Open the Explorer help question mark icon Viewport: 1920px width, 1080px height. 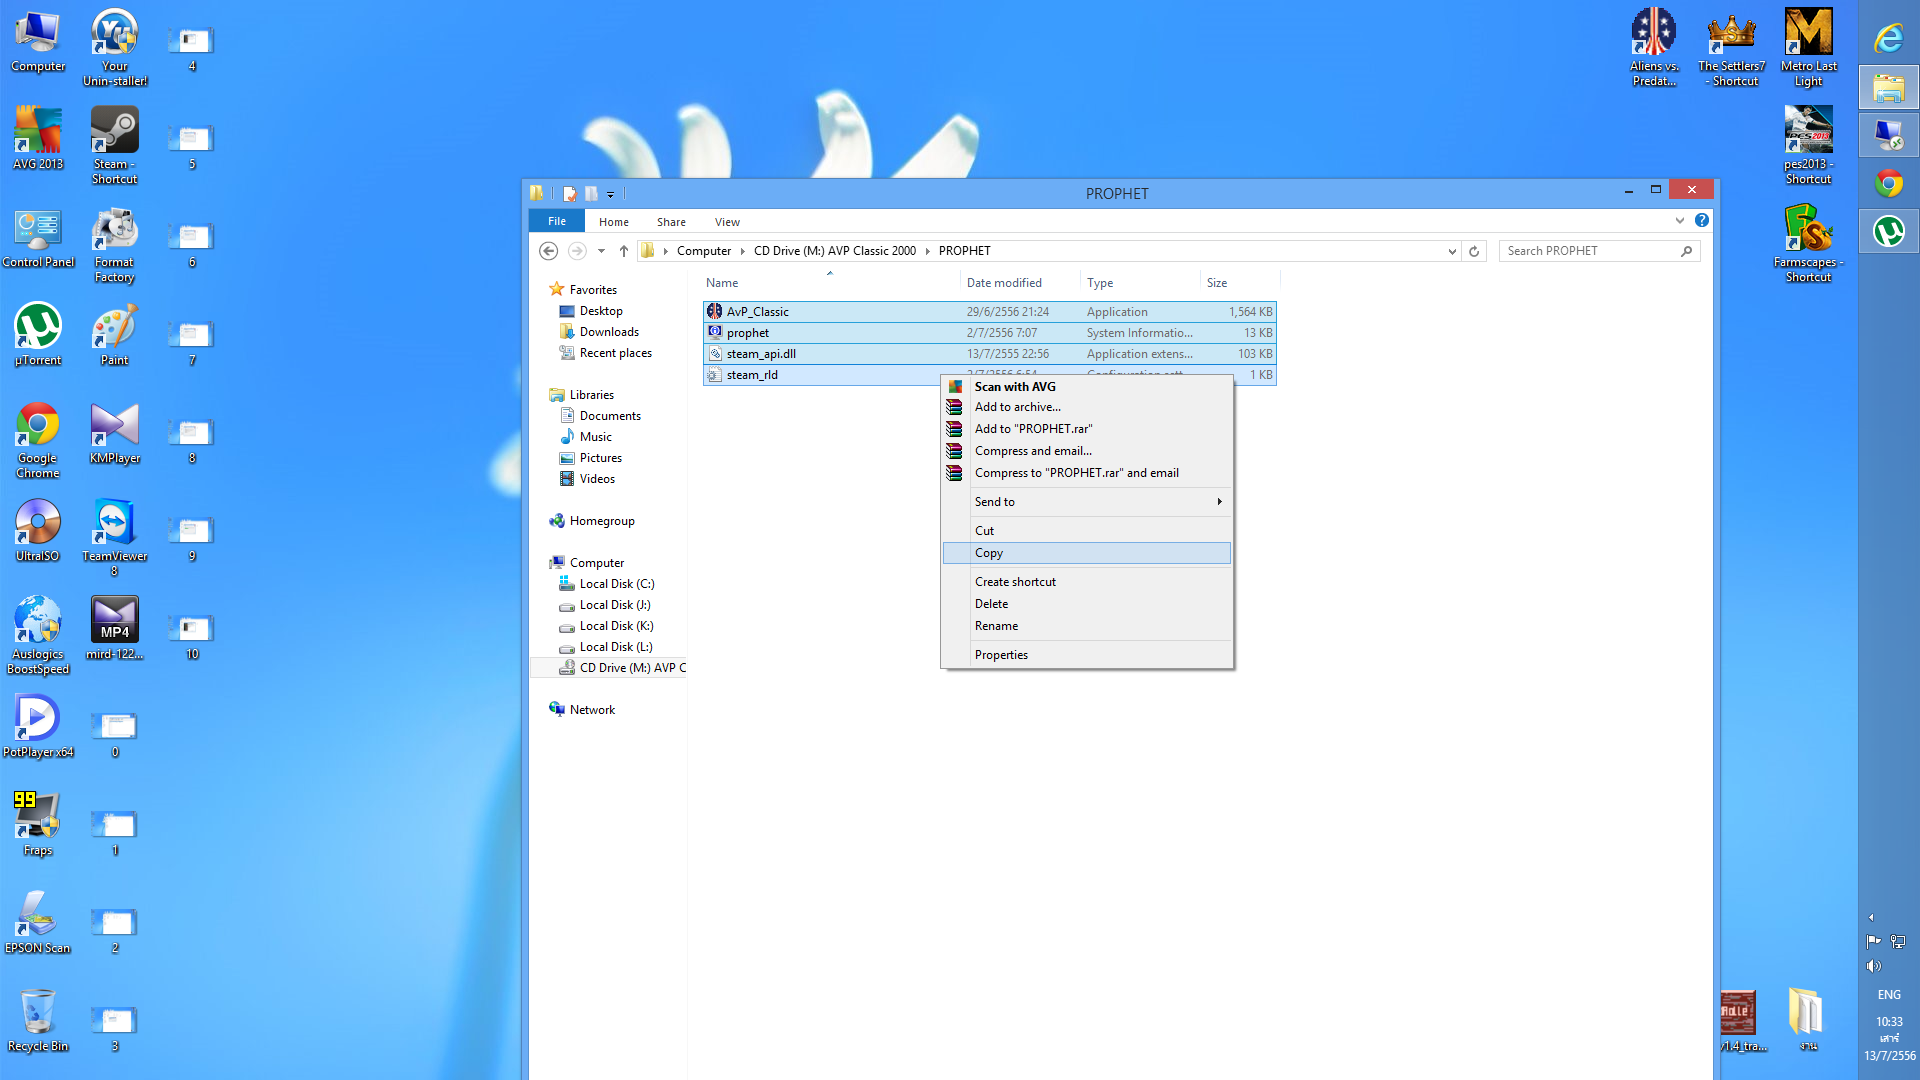click(x=1701, y=220)
